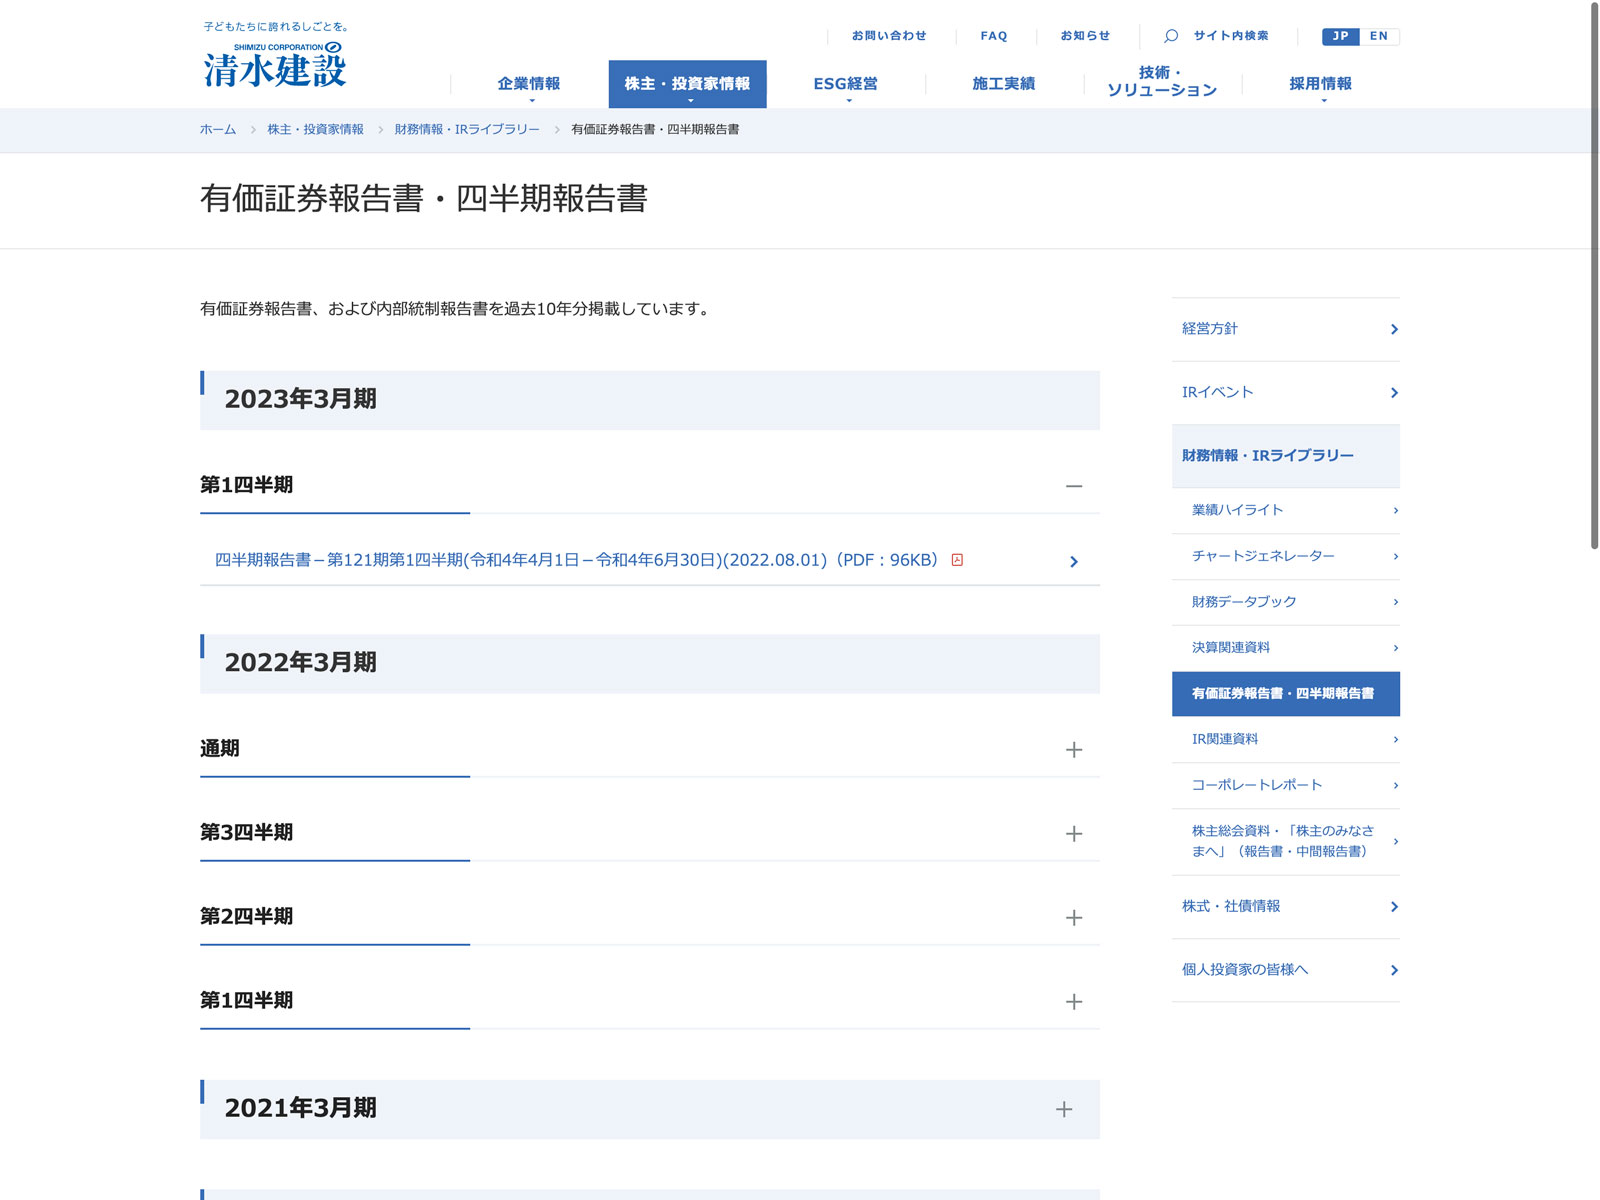Image resolution: width=1600 pixels, height=1200 pixels.
Task: Collapse the 2023年3月期 第1四半期 section
Action: point(1073,486)
